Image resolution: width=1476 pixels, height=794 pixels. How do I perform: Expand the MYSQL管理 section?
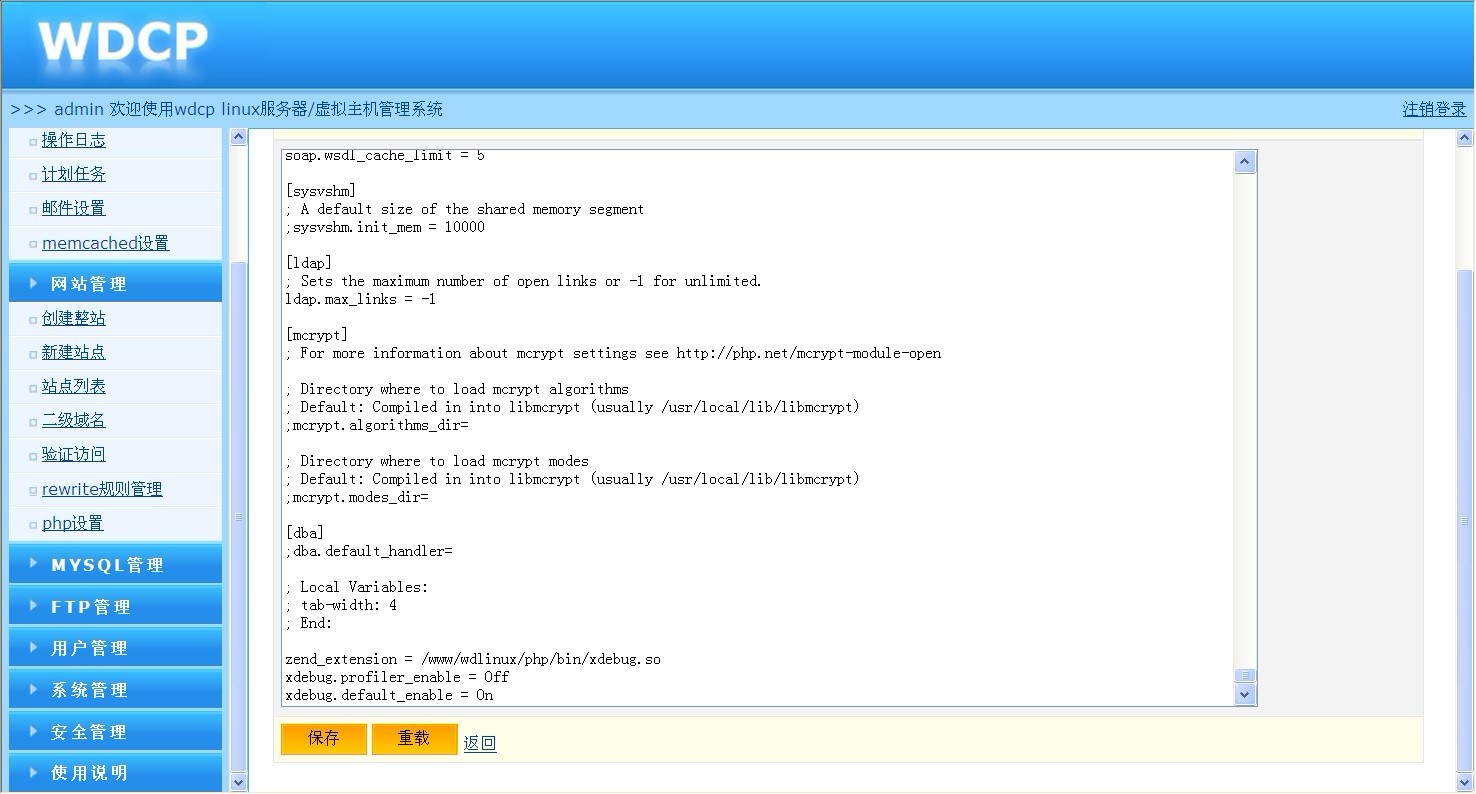pyautogui.click(x=107, y=565)
